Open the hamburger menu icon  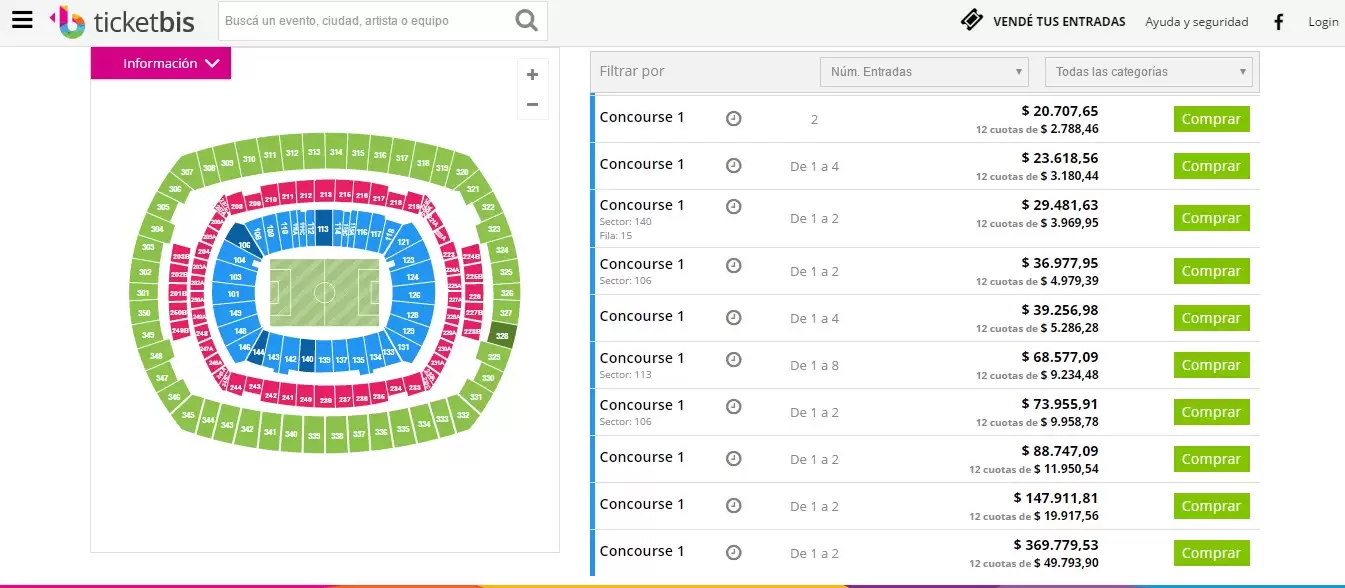(x=22, y=20)
